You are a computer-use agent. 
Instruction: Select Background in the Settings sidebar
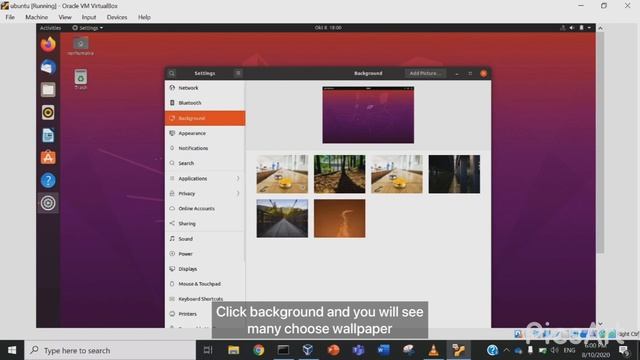tap(205, 118)
